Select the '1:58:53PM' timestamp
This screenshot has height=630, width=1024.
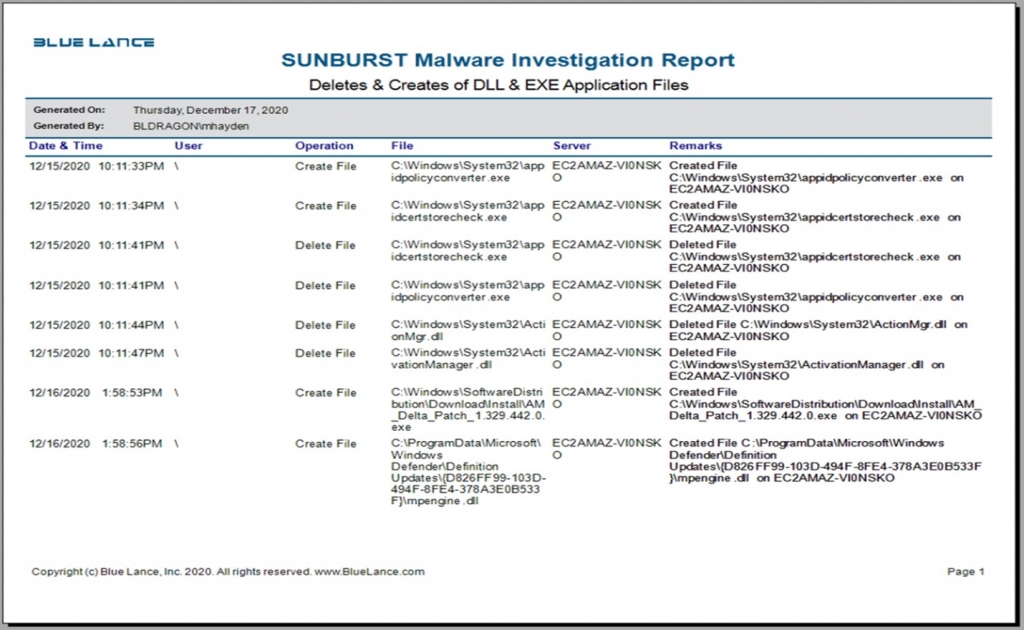133,392
